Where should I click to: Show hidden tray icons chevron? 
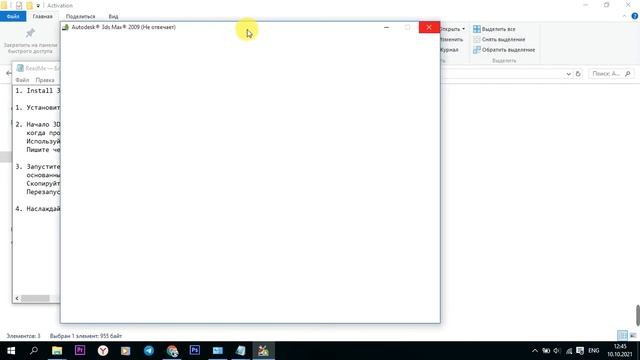point(535,351)
